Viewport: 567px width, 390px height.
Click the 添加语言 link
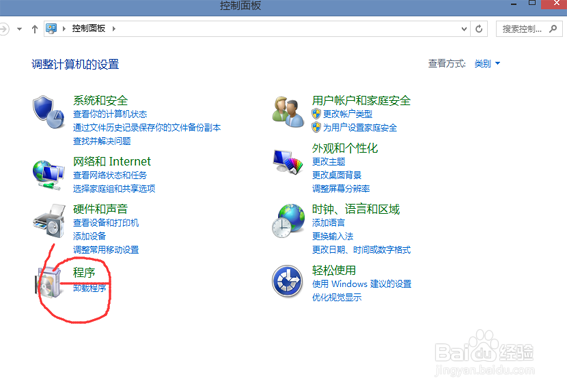[328, 223]
